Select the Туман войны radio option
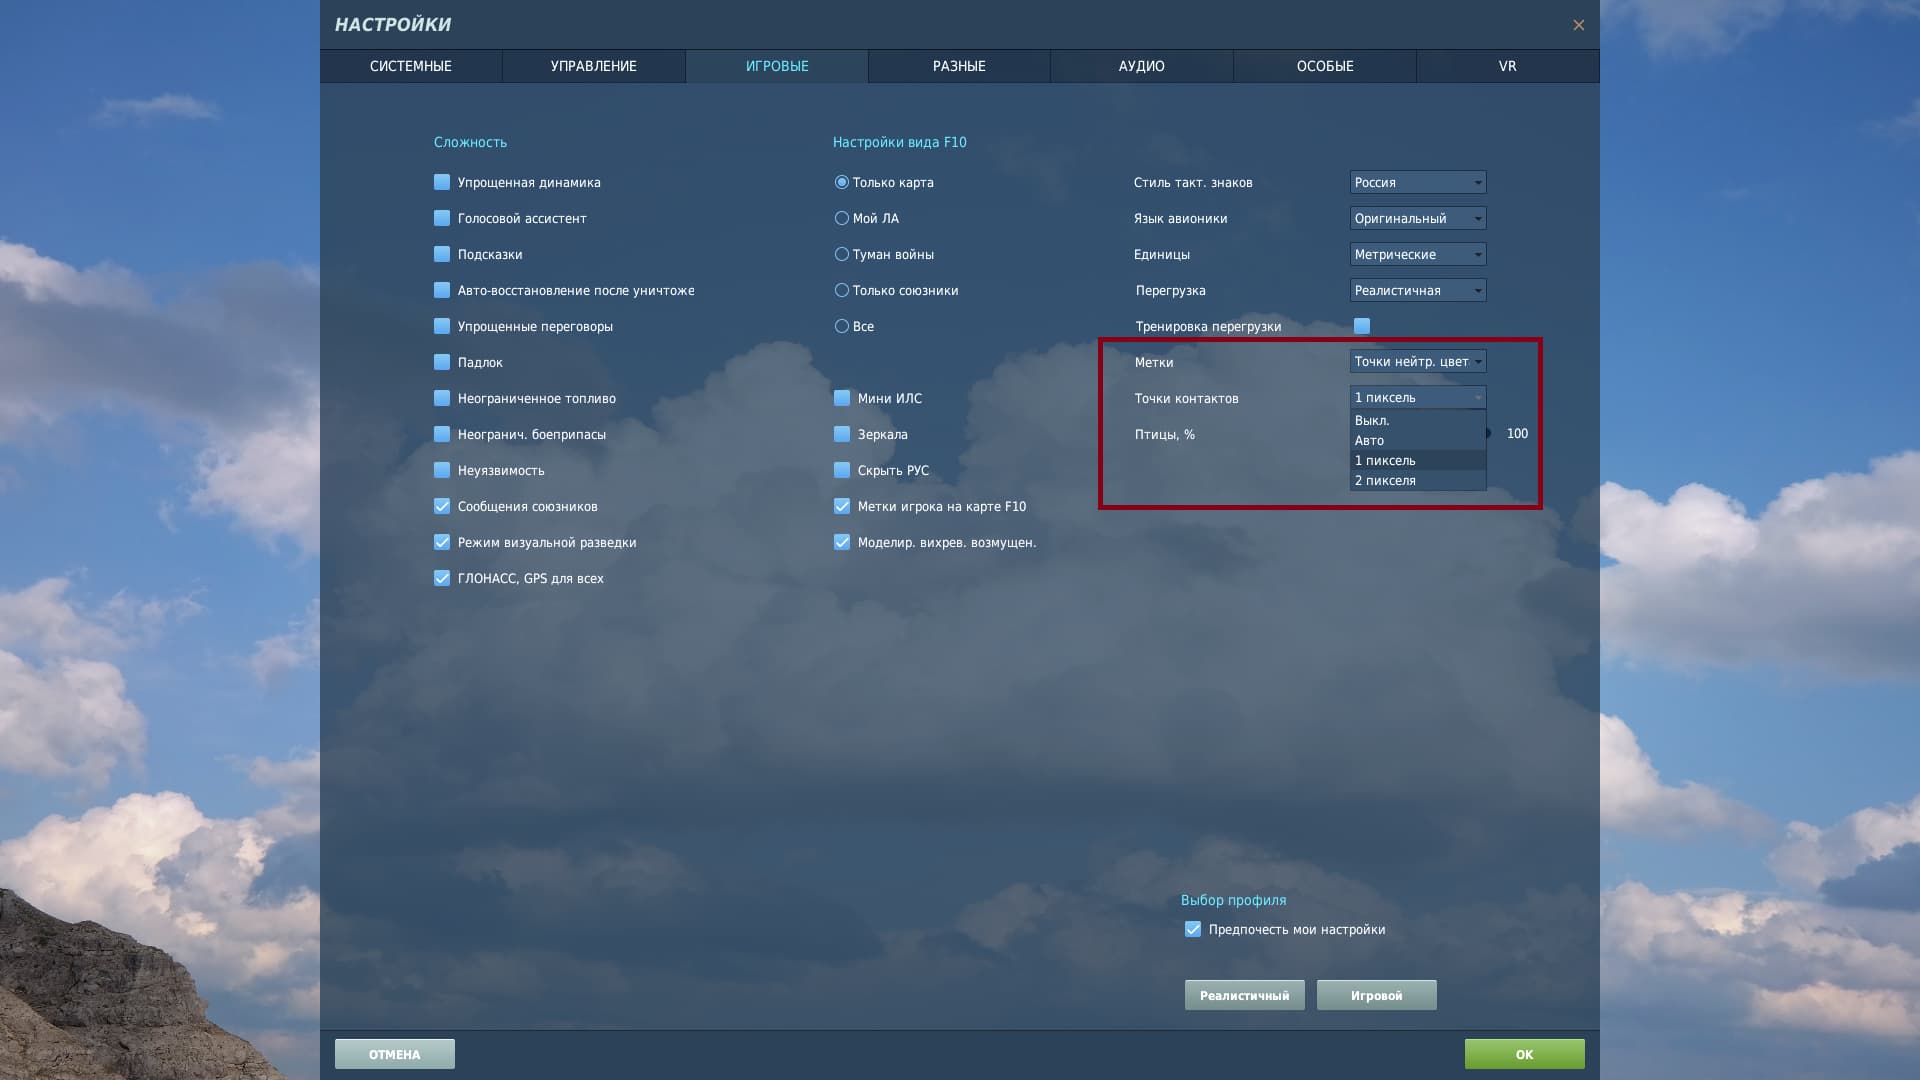The image size is (1920, 1080). (x=842, y=254)
